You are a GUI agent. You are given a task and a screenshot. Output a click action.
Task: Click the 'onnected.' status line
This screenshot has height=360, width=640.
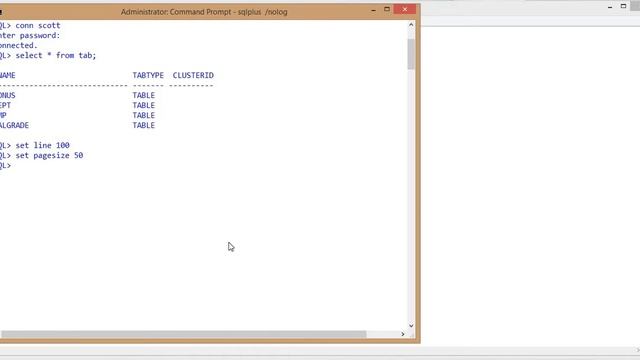(19, 45)
